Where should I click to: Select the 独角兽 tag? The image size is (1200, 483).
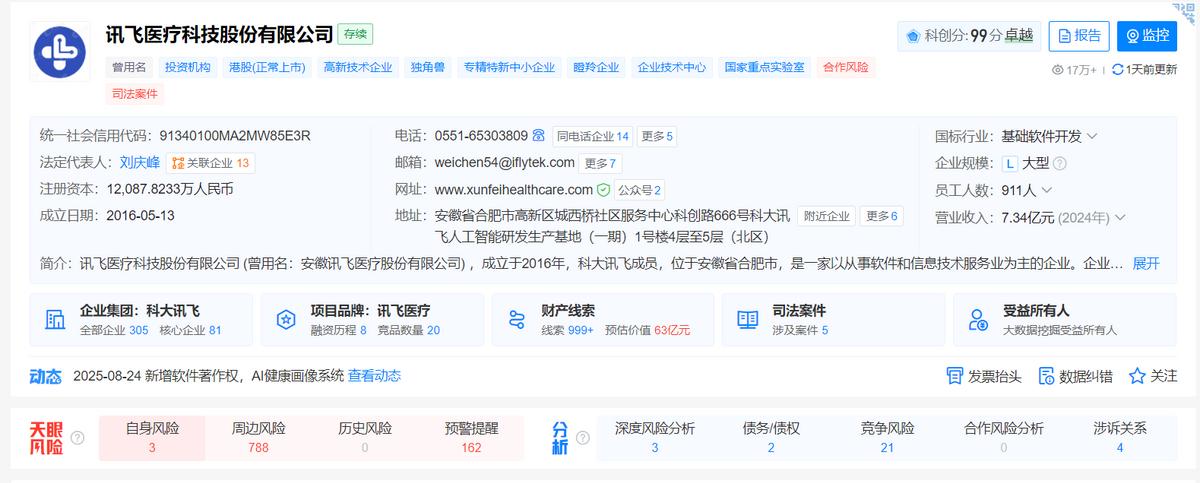coord(427,68)
